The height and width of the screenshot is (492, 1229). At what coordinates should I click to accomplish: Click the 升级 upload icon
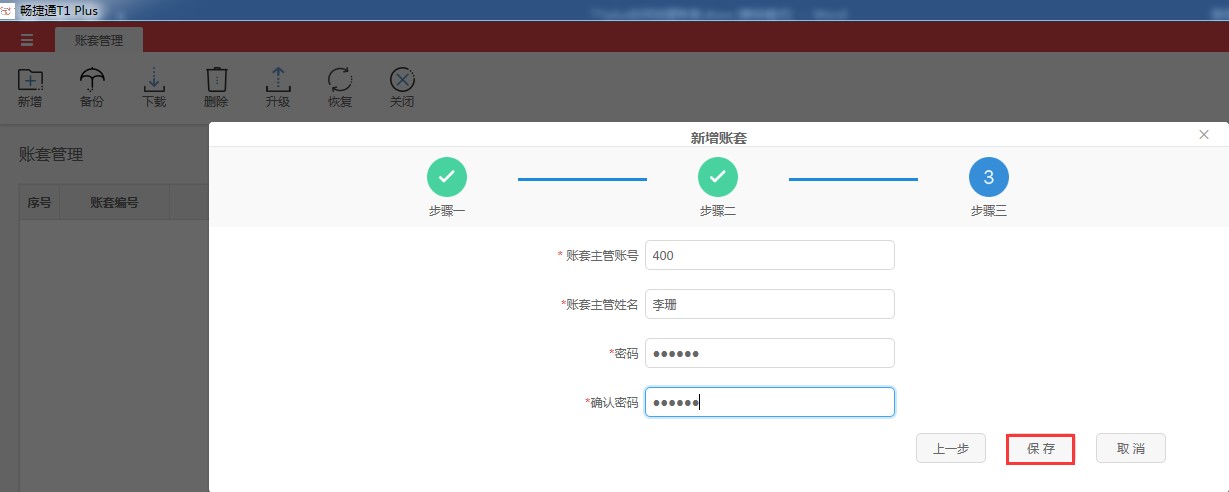tap(278, 79)
